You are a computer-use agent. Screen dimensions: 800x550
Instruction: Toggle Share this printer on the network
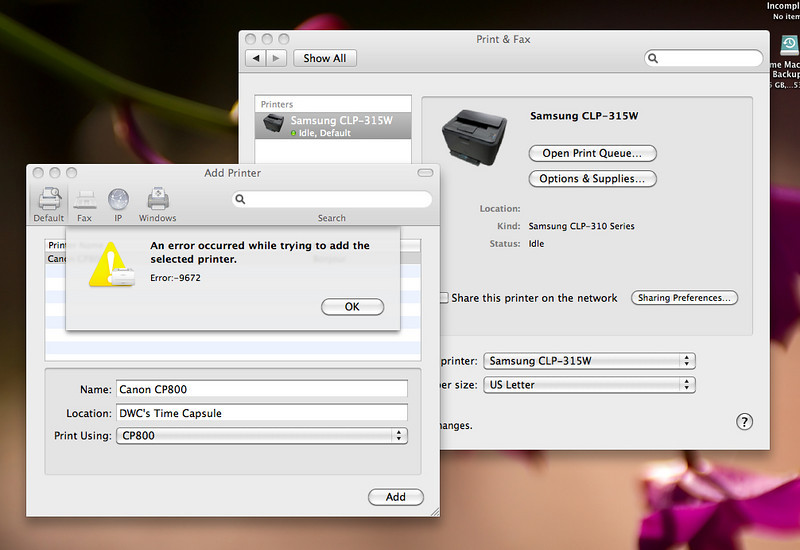click(444, 297)
